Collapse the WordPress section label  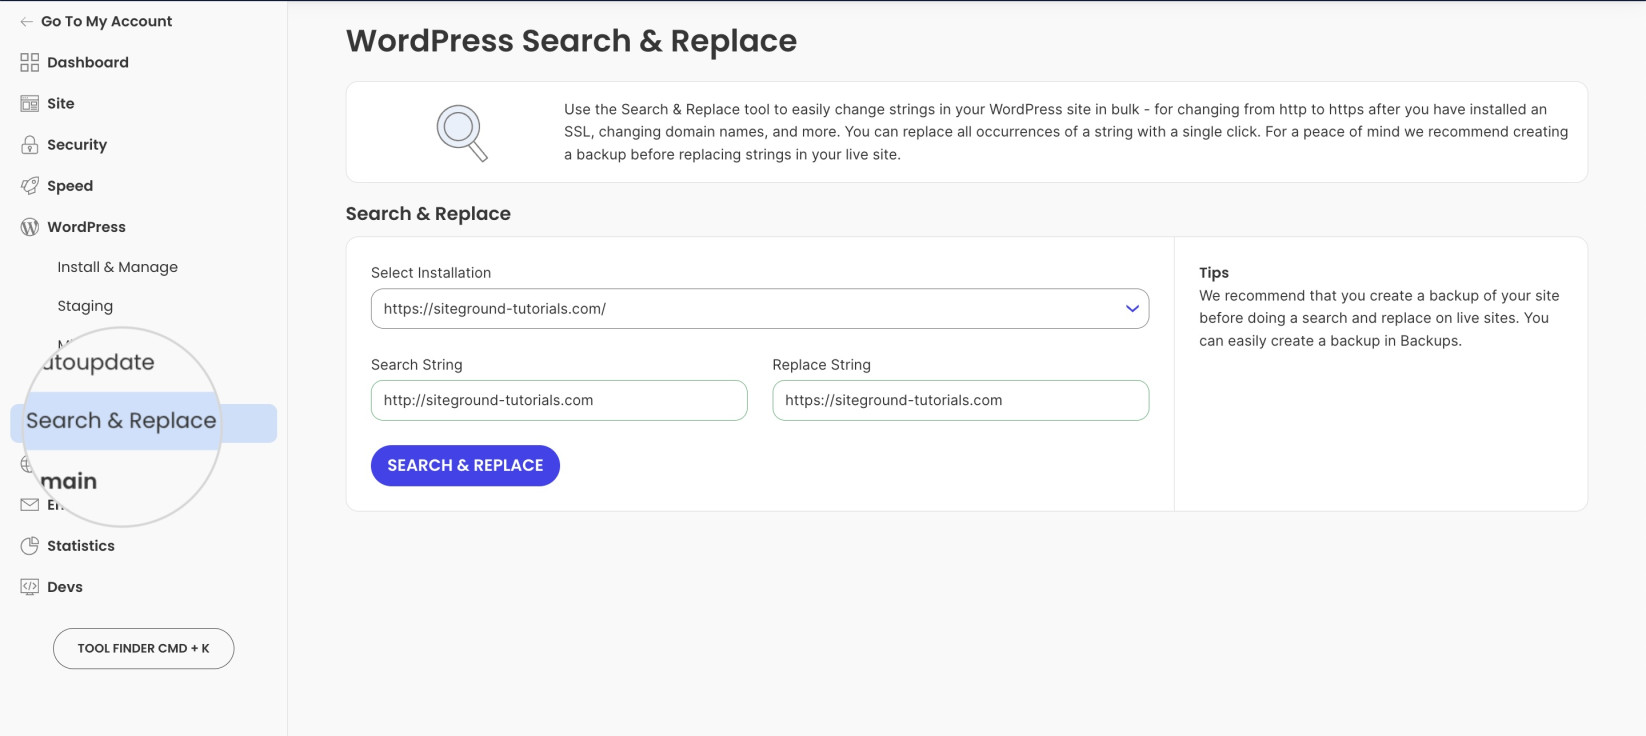pyautogui.click(x=86, y=227)
